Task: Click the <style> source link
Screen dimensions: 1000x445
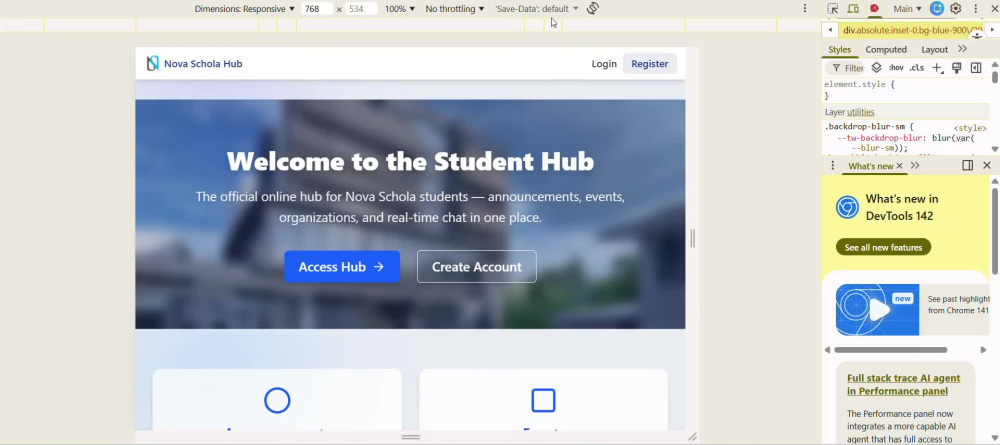Action: (970, 128)
